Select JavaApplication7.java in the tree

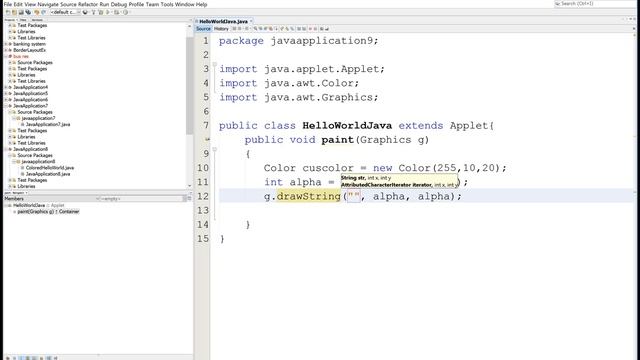click(x=48, y=124)
